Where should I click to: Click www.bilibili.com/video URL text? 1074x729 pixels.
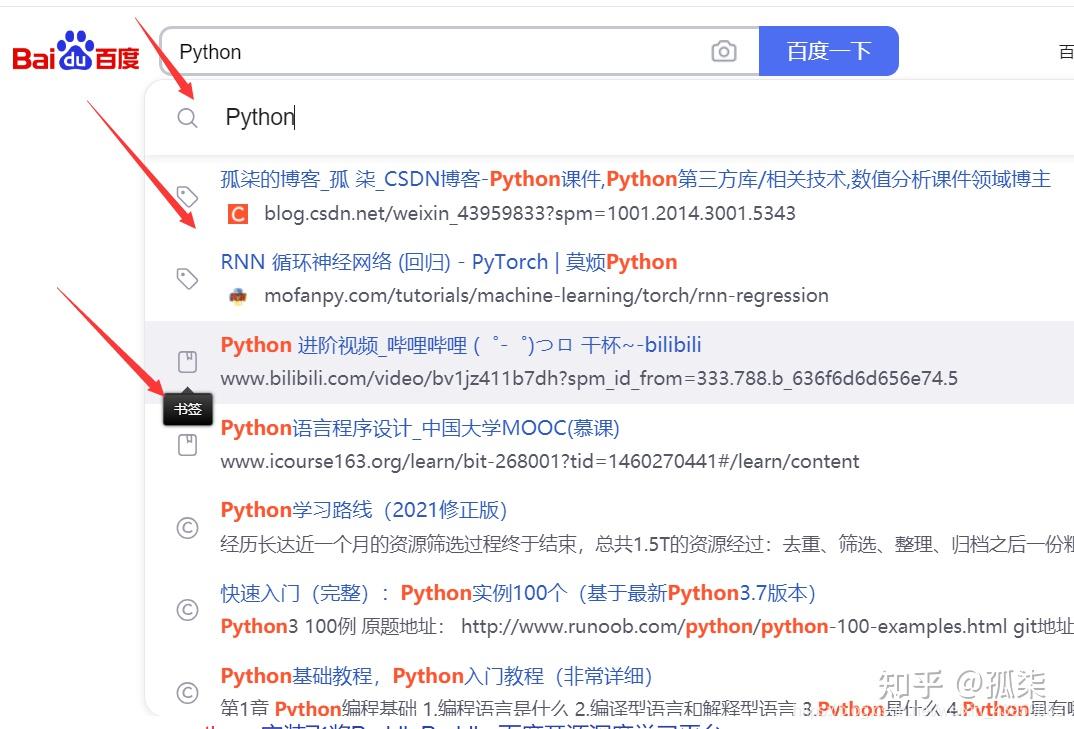pos(589,378)
